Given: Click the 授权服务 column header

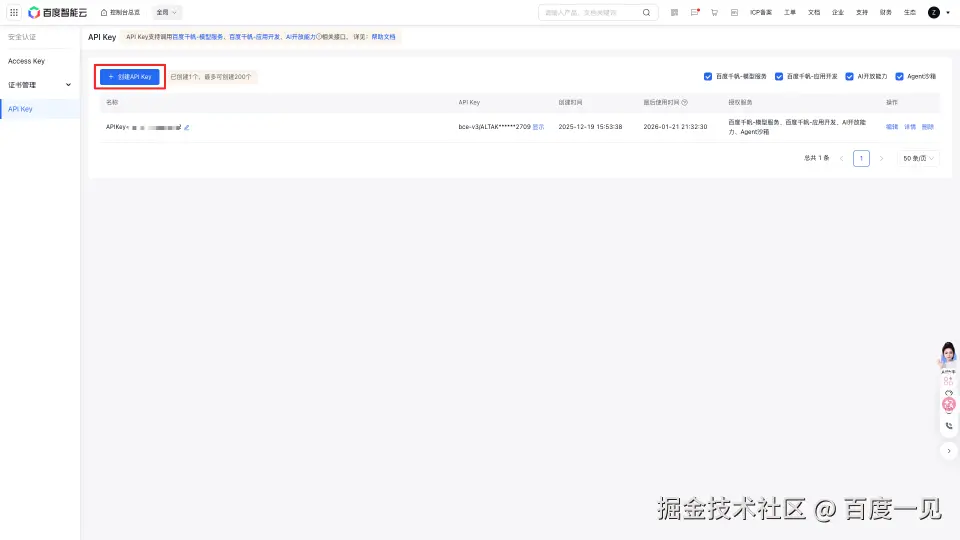Looking at the screenshot, I should (740, 102).
